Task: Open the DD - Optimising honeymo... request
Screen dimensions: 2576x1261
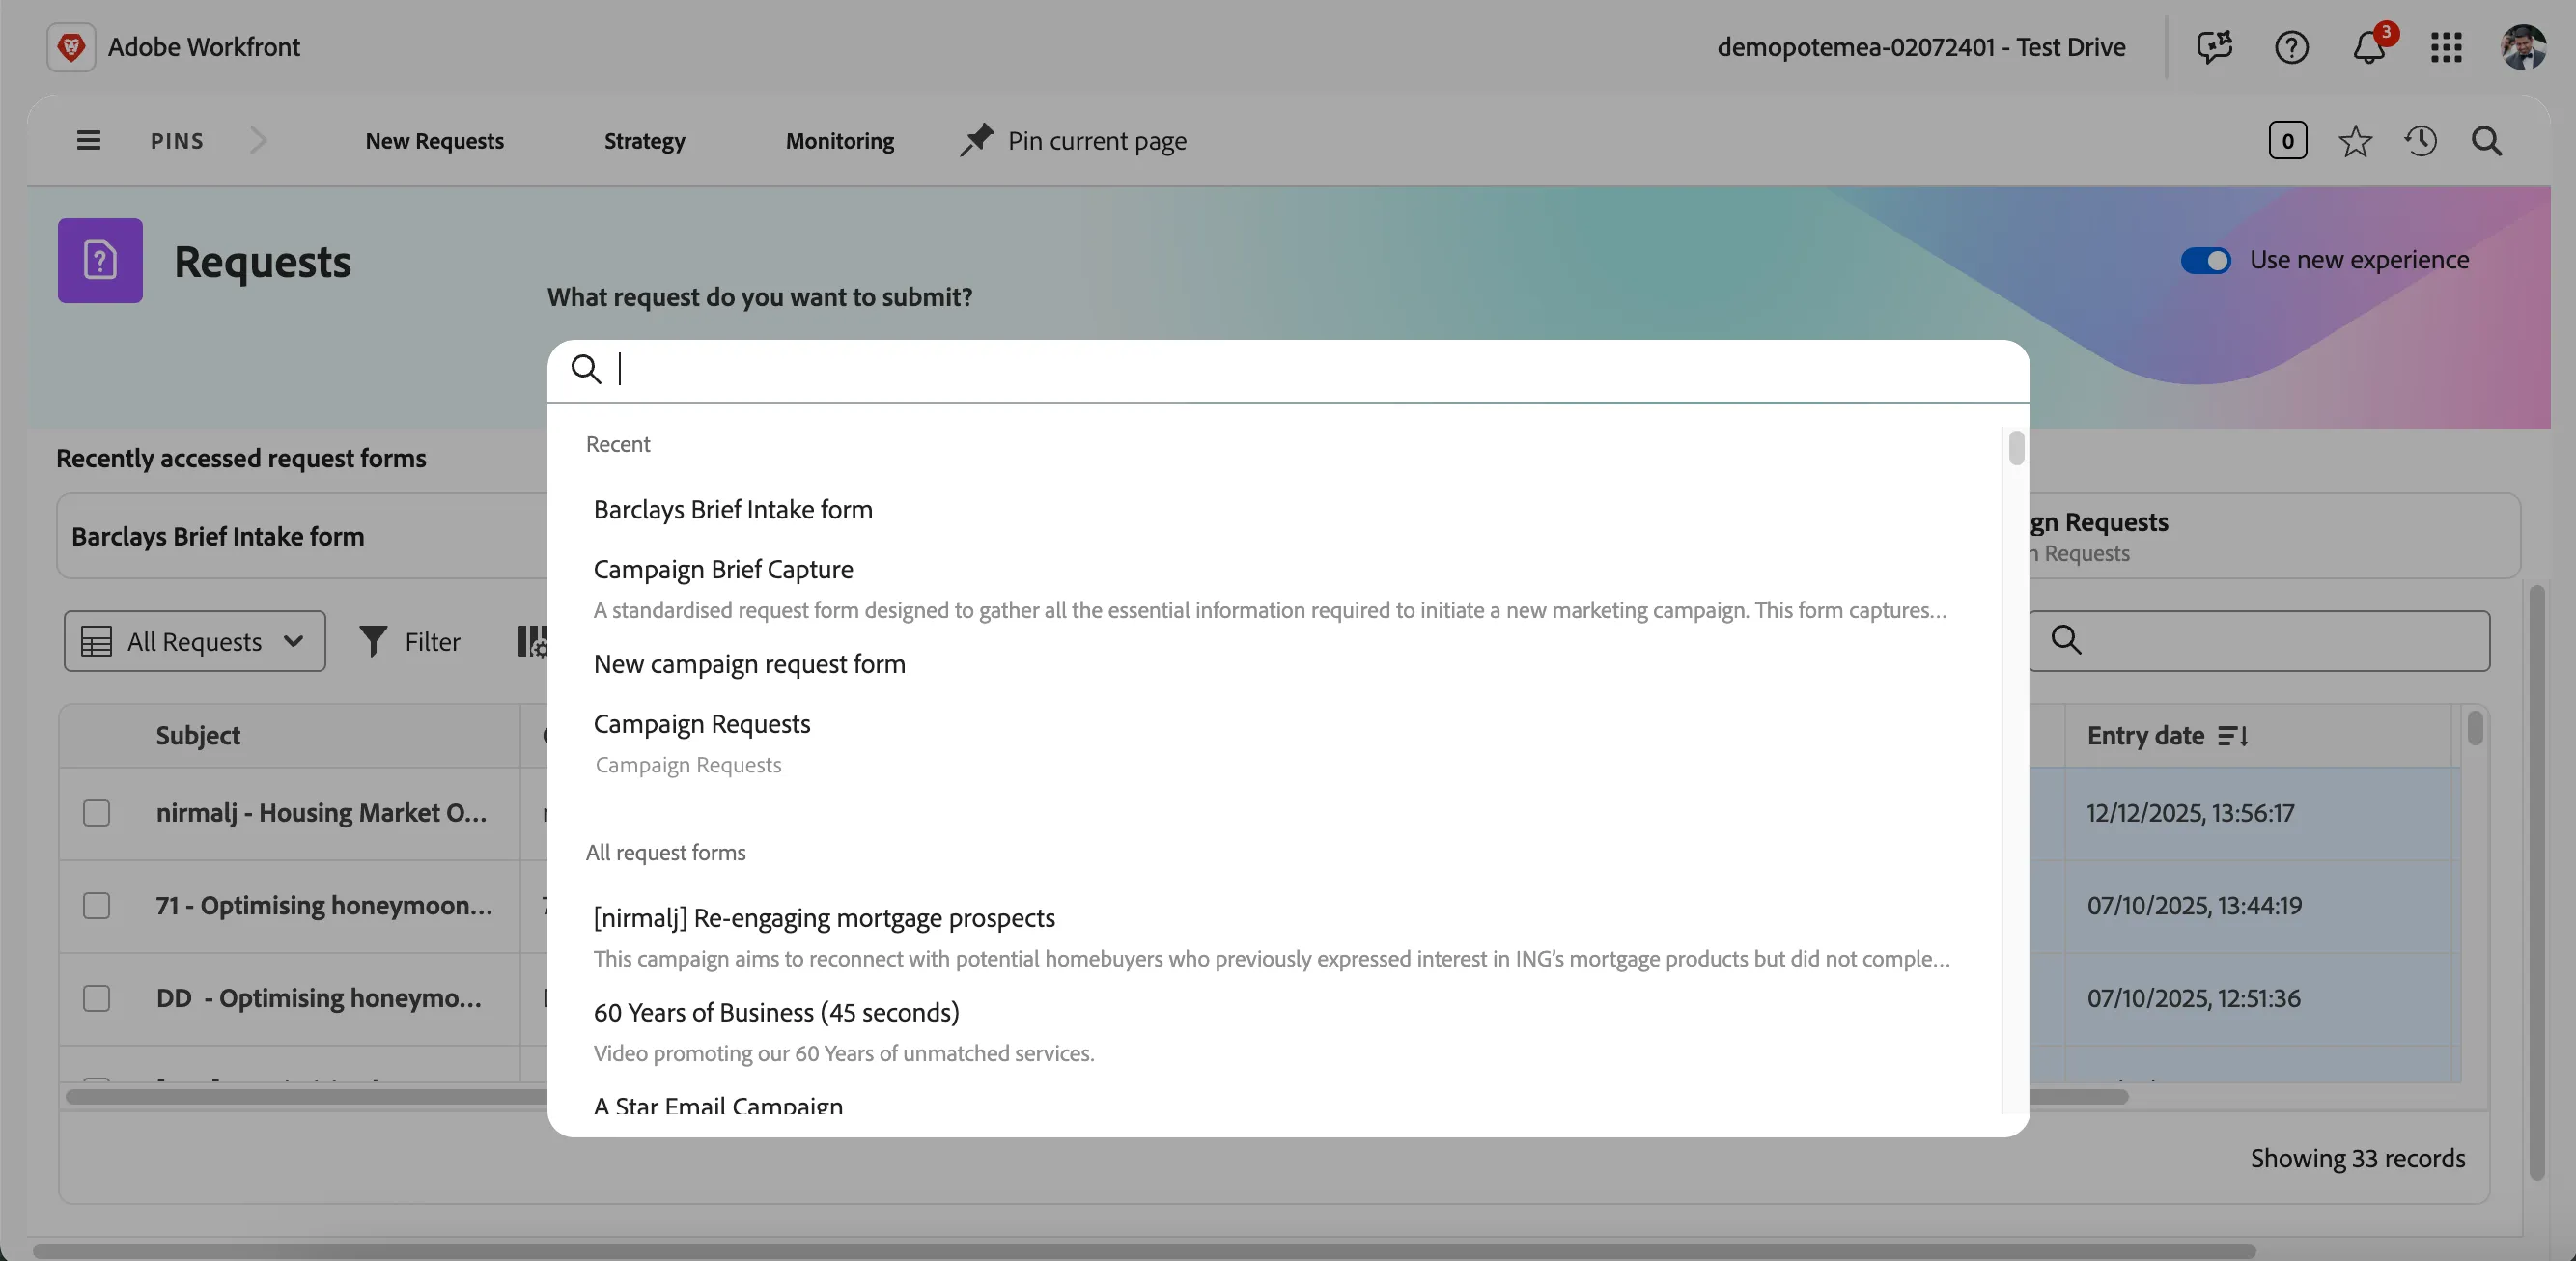Action: pos(318,999)
